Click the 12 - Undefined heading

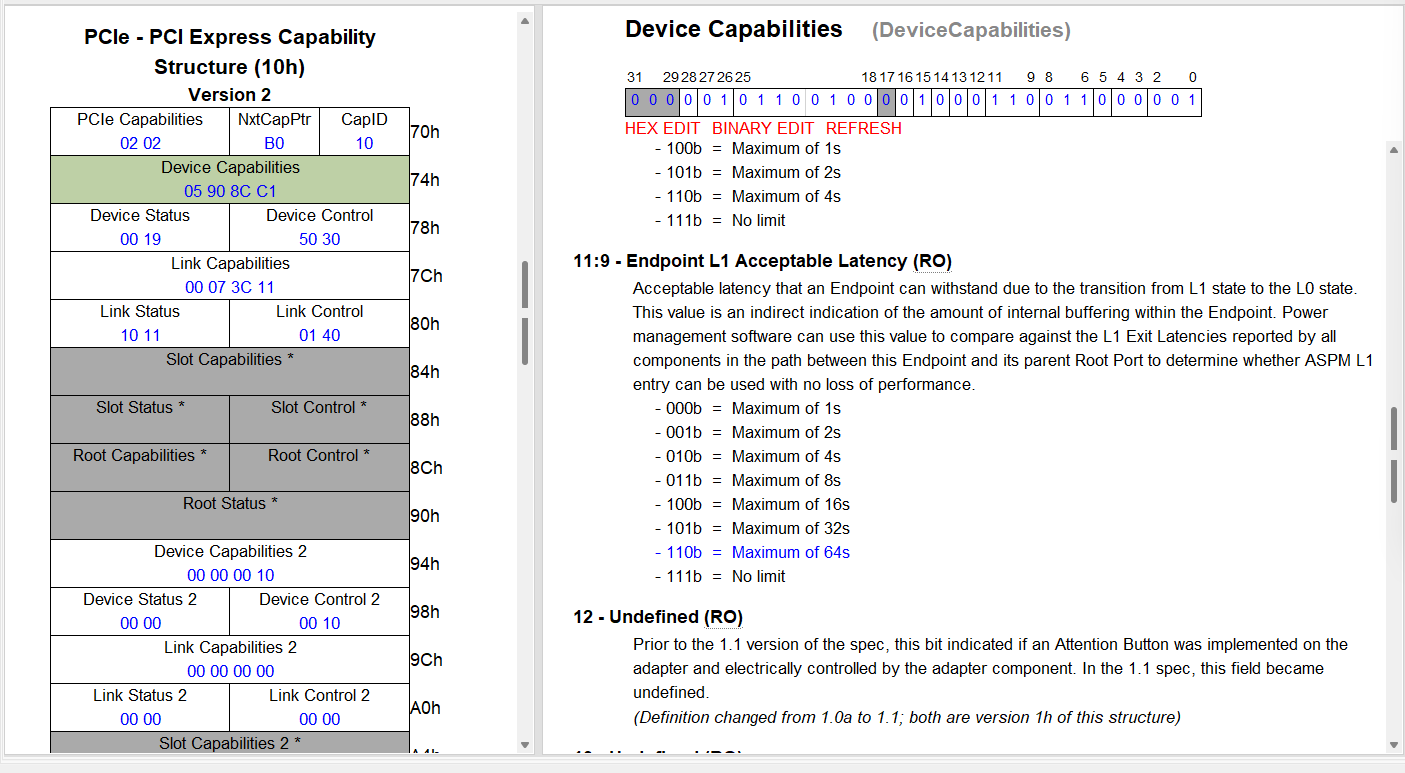[658, 617]
